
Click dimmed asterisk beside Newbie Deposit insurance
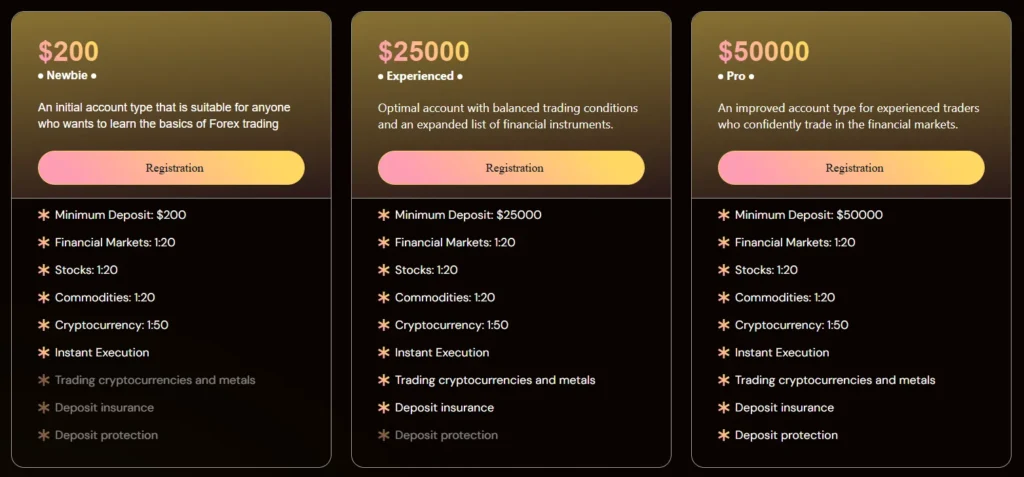point(43,407)
